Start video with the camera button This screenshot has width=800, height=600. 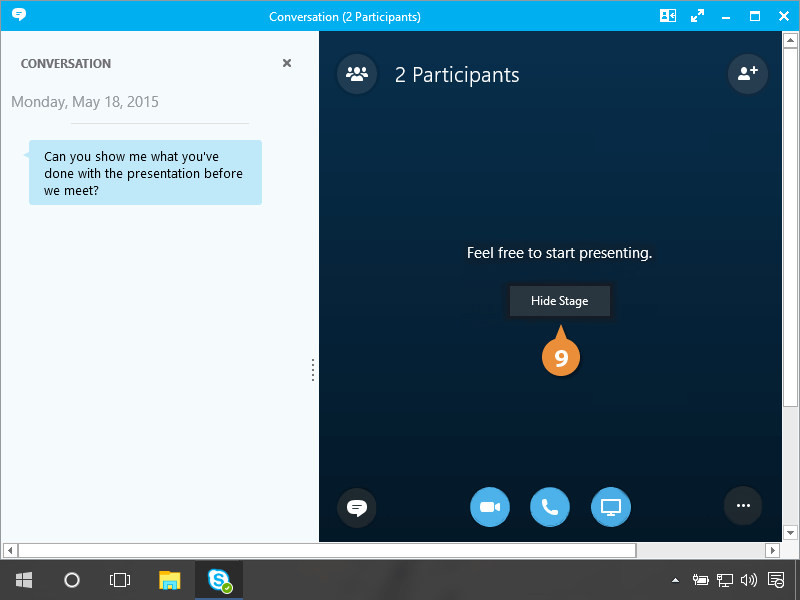[490, 507]
